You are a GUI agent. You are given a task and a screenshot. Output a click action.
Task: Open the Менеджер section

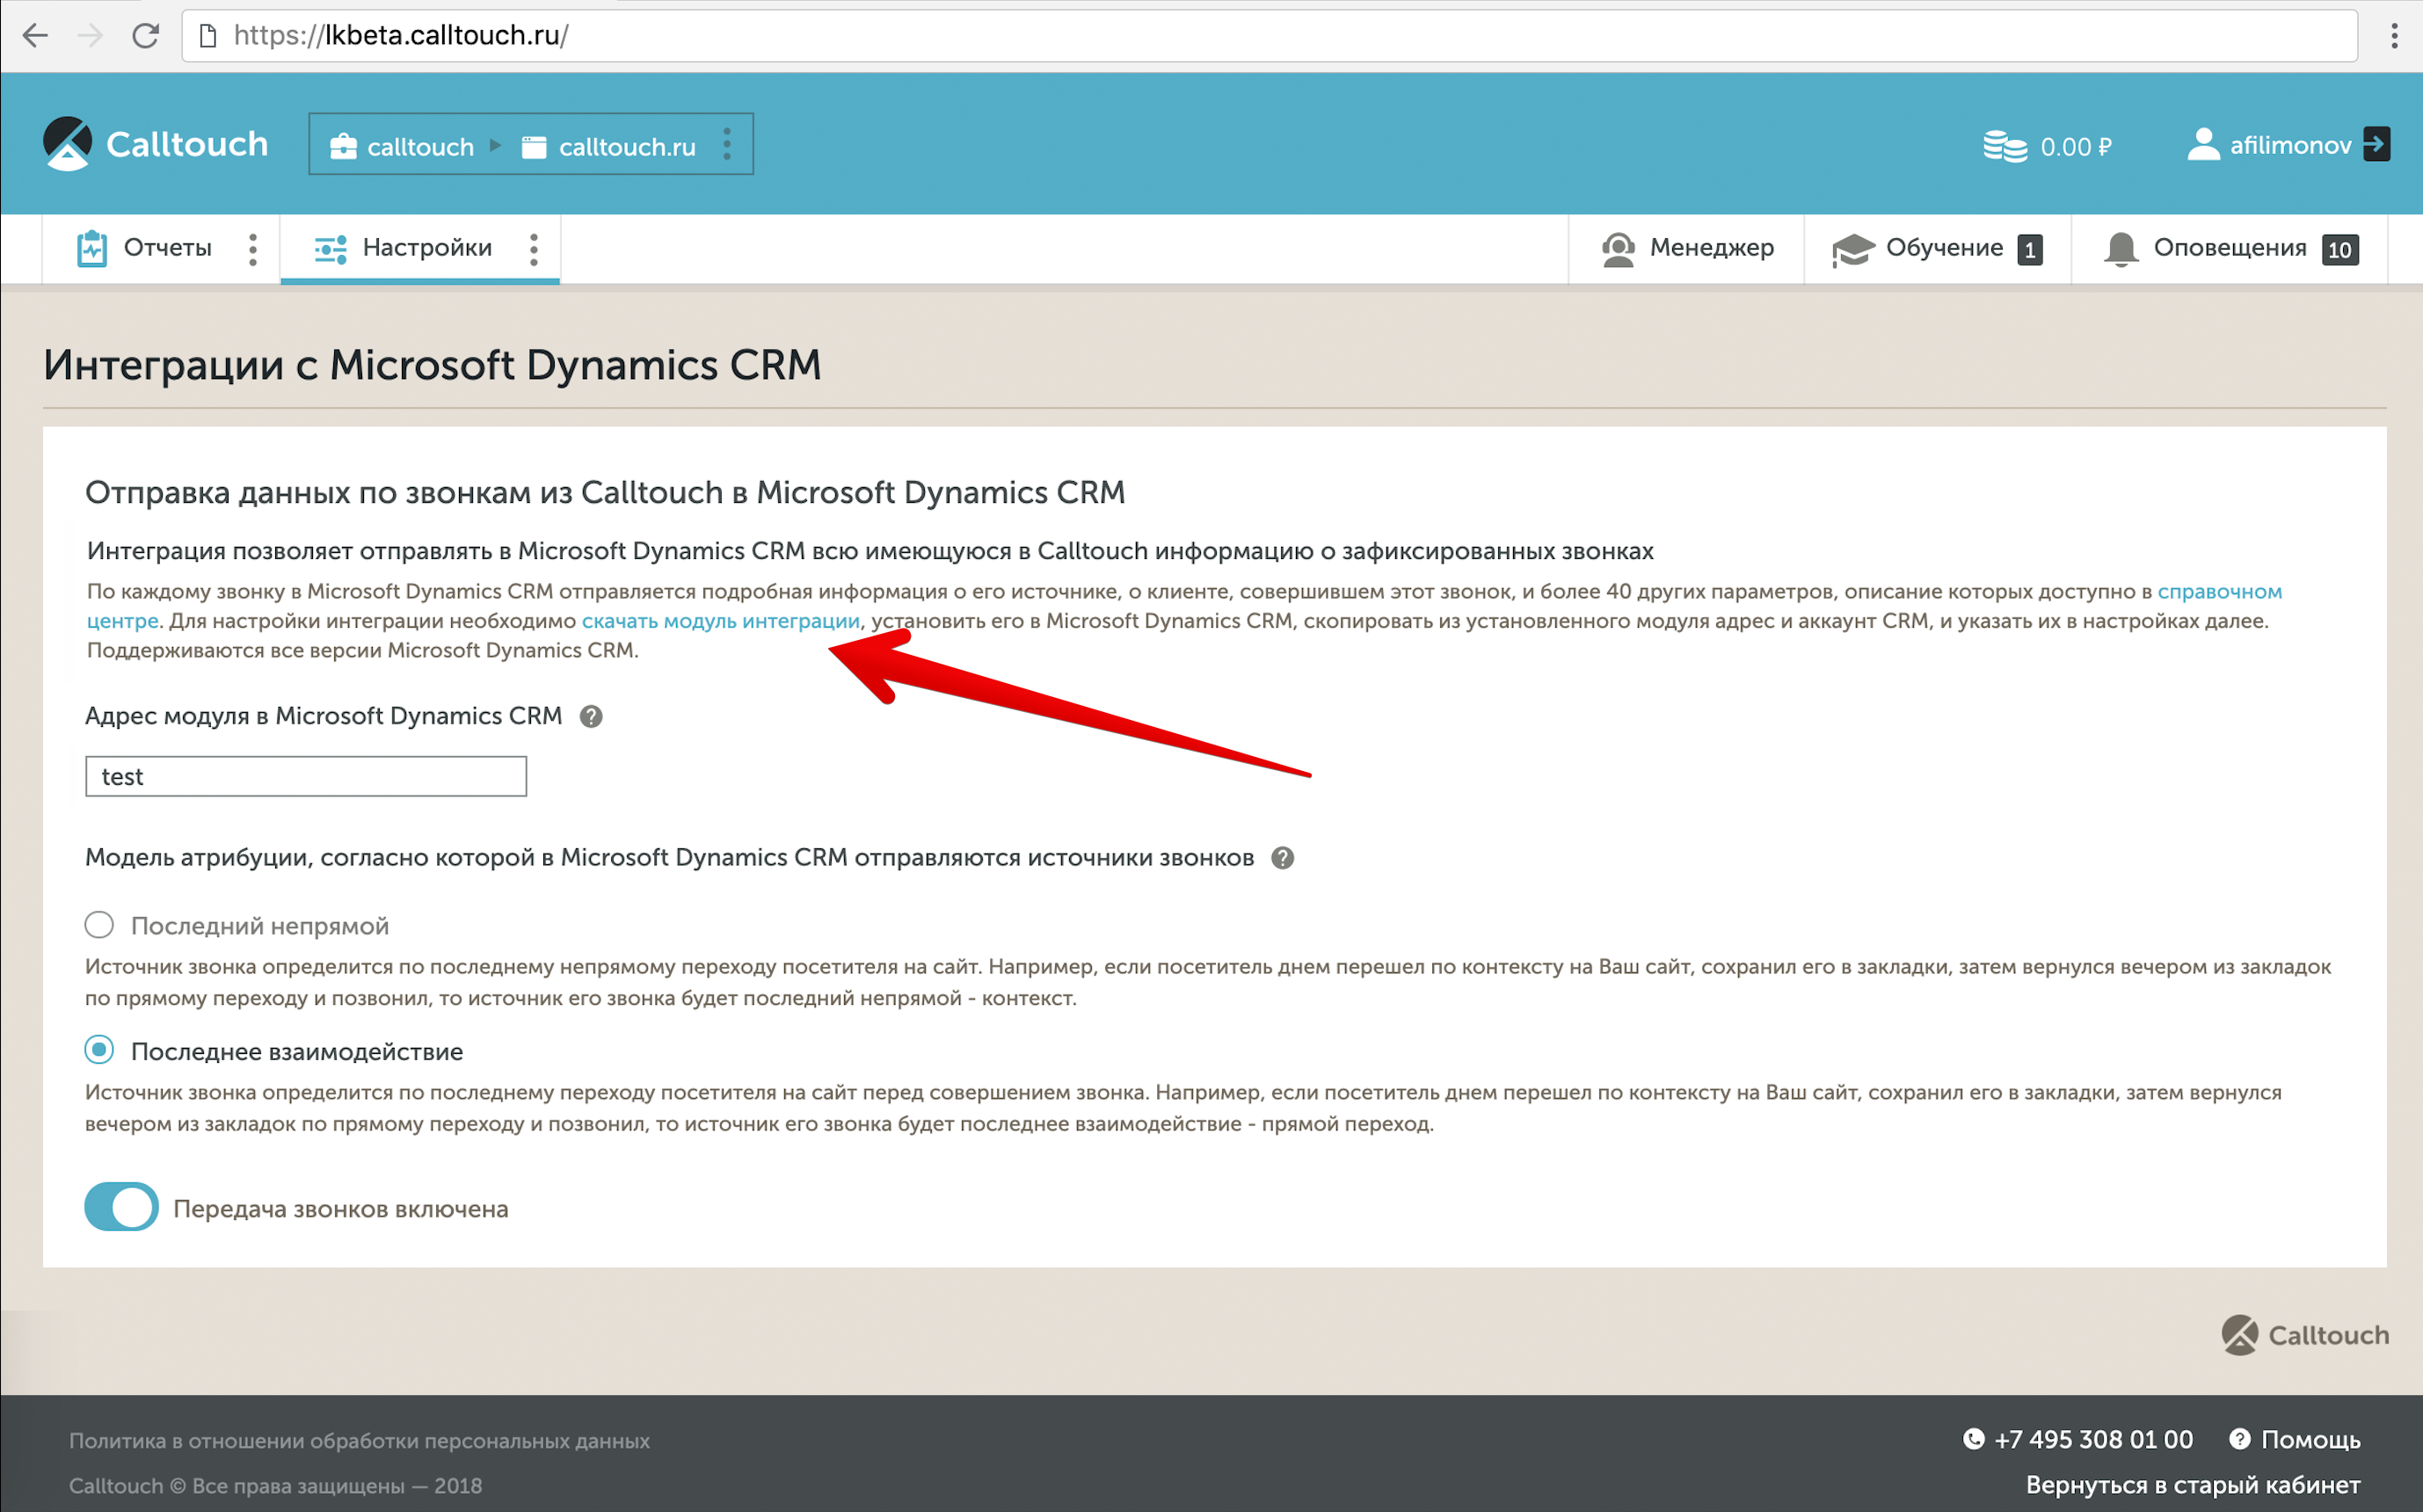click(1687, 248)
